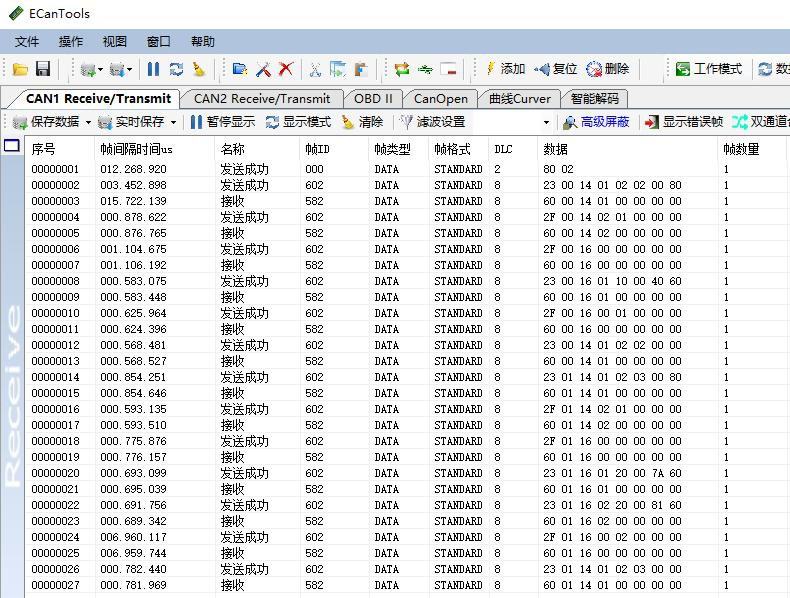Expand the 保存数据 dropdown arrow
Image resolution: width=790 pixels, height=598 pixels.
(x=88, y=122)
